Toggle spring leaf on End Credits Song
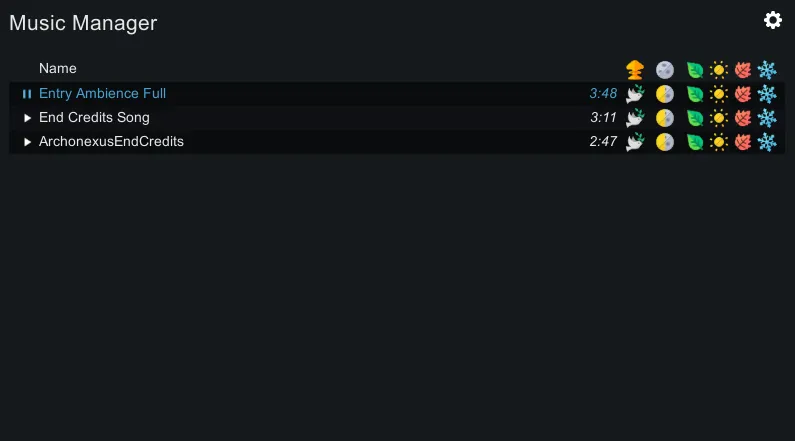Viewport: 795px width, 441px height. tap(695, 118)
